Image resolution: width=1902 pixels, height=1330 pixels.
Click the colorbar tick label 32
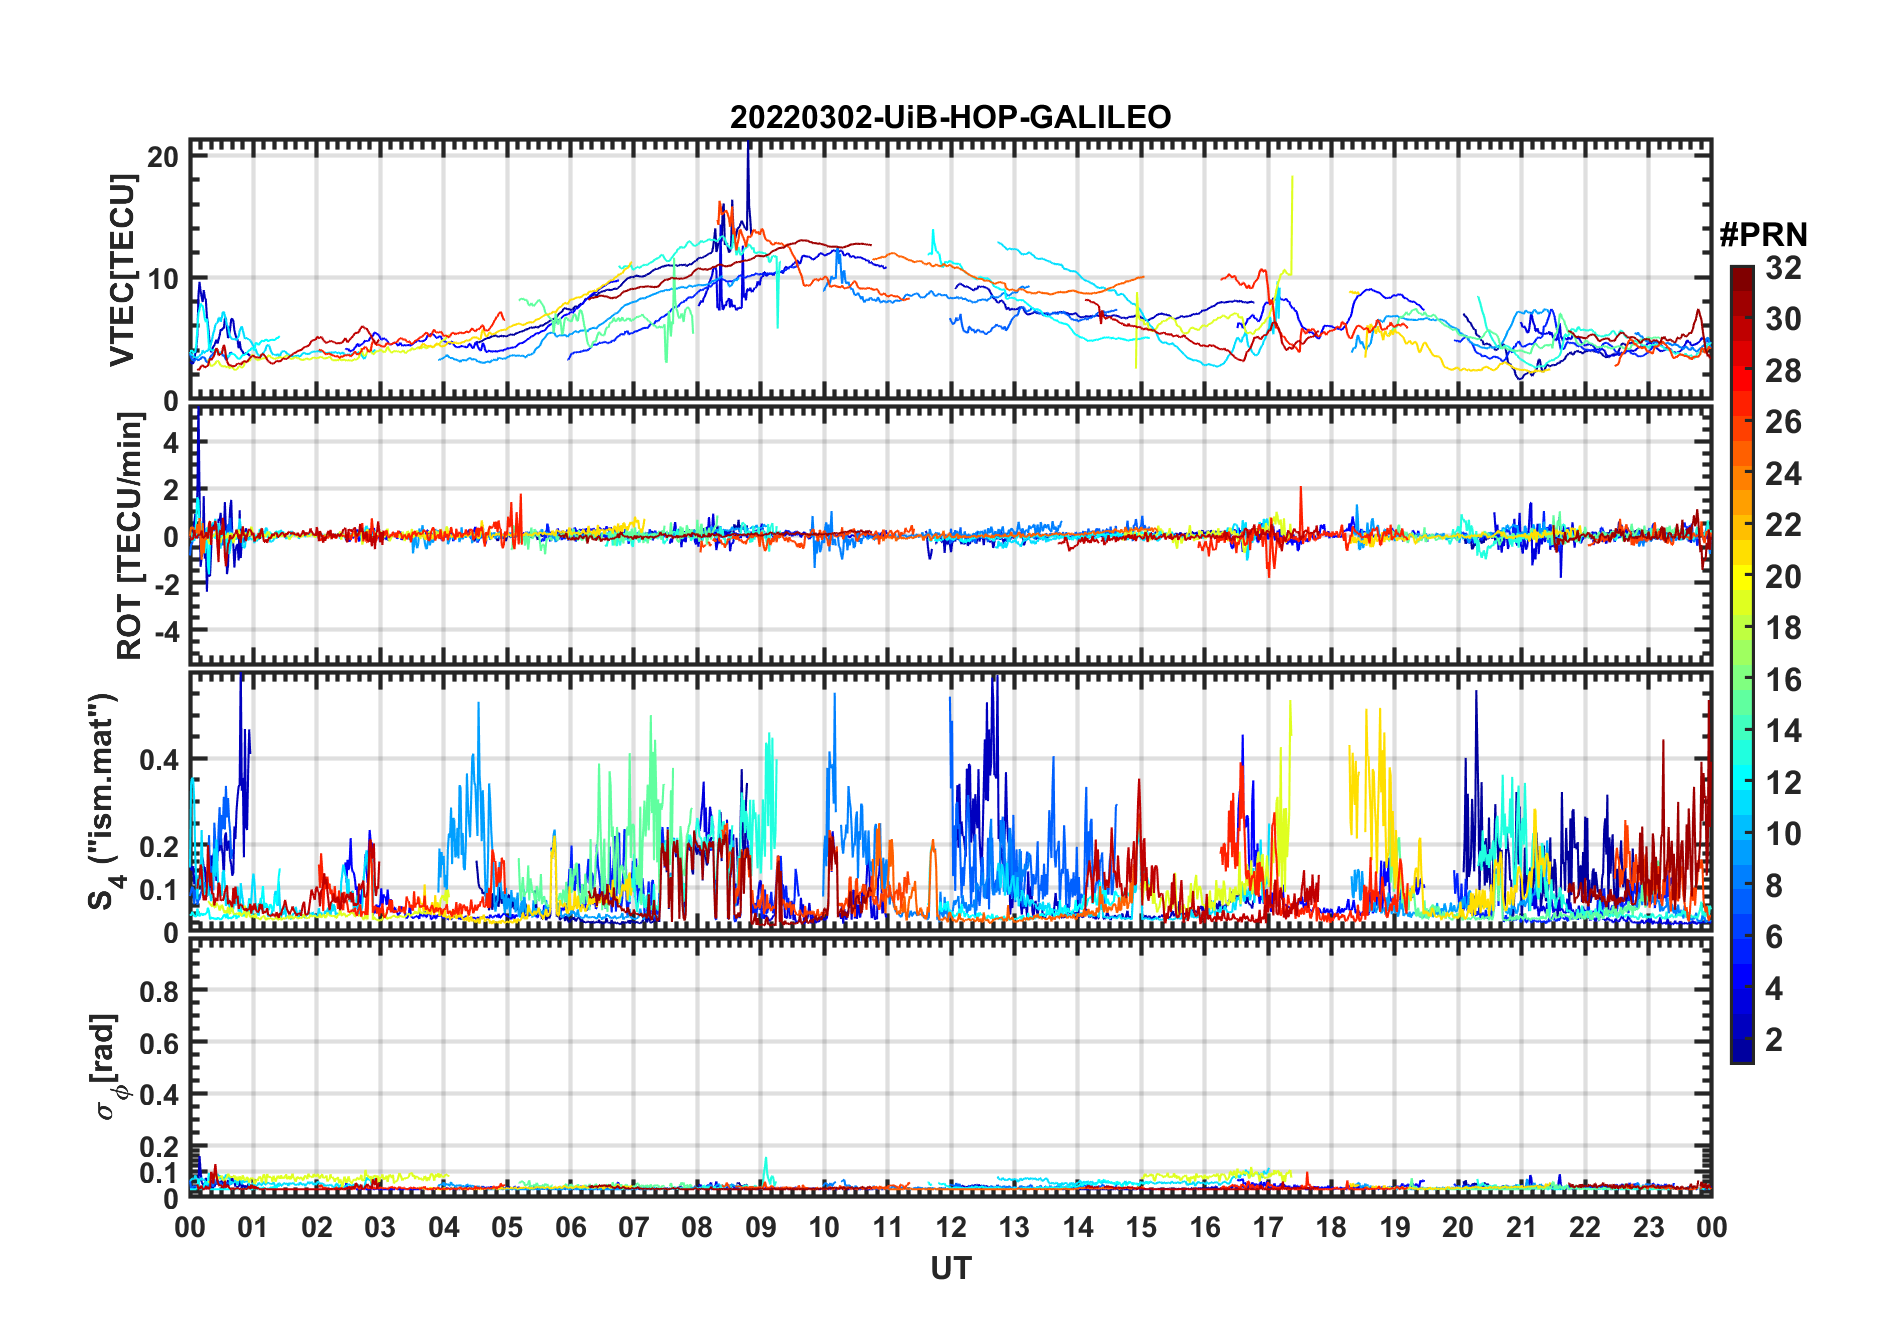click(x=1783, y=268)
